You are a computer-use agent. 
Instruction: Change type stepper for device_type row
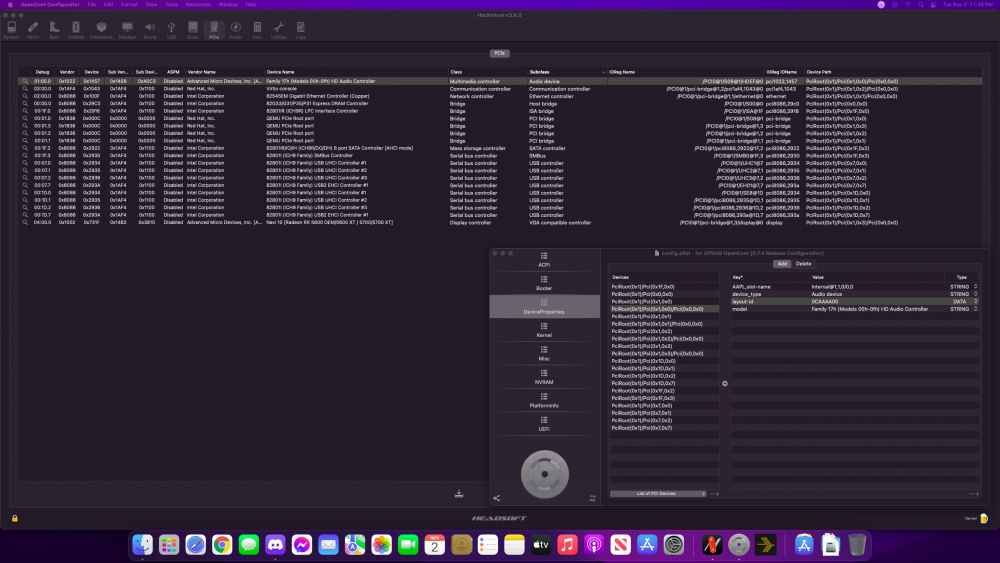(975, 294)
